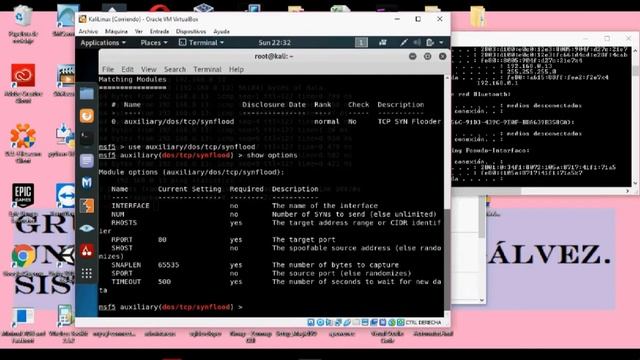This screenshot has height=360, width=640.
Task: Open CherryTree red icon in the dock
Action: tap(87, 251)
